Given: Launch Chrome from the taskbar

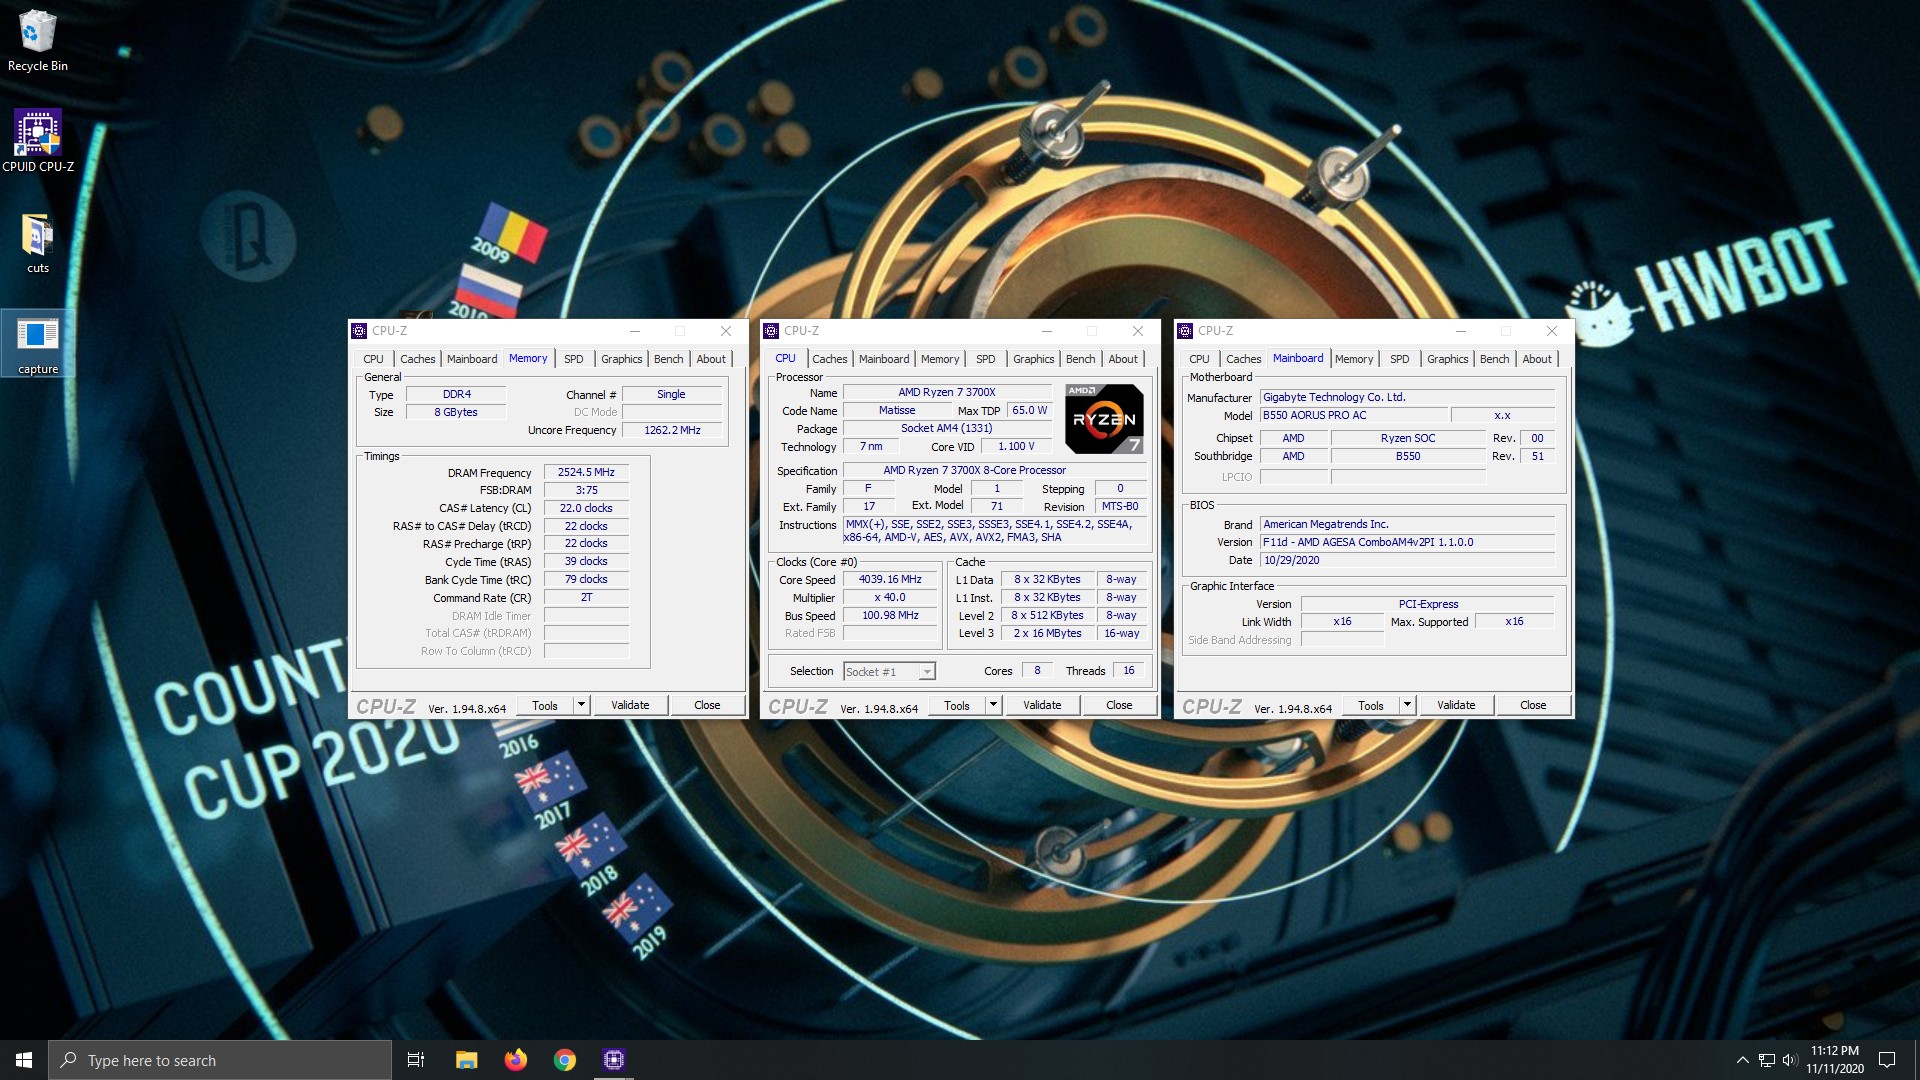Looking at the screenshot, I should (x=564, y=1060).
